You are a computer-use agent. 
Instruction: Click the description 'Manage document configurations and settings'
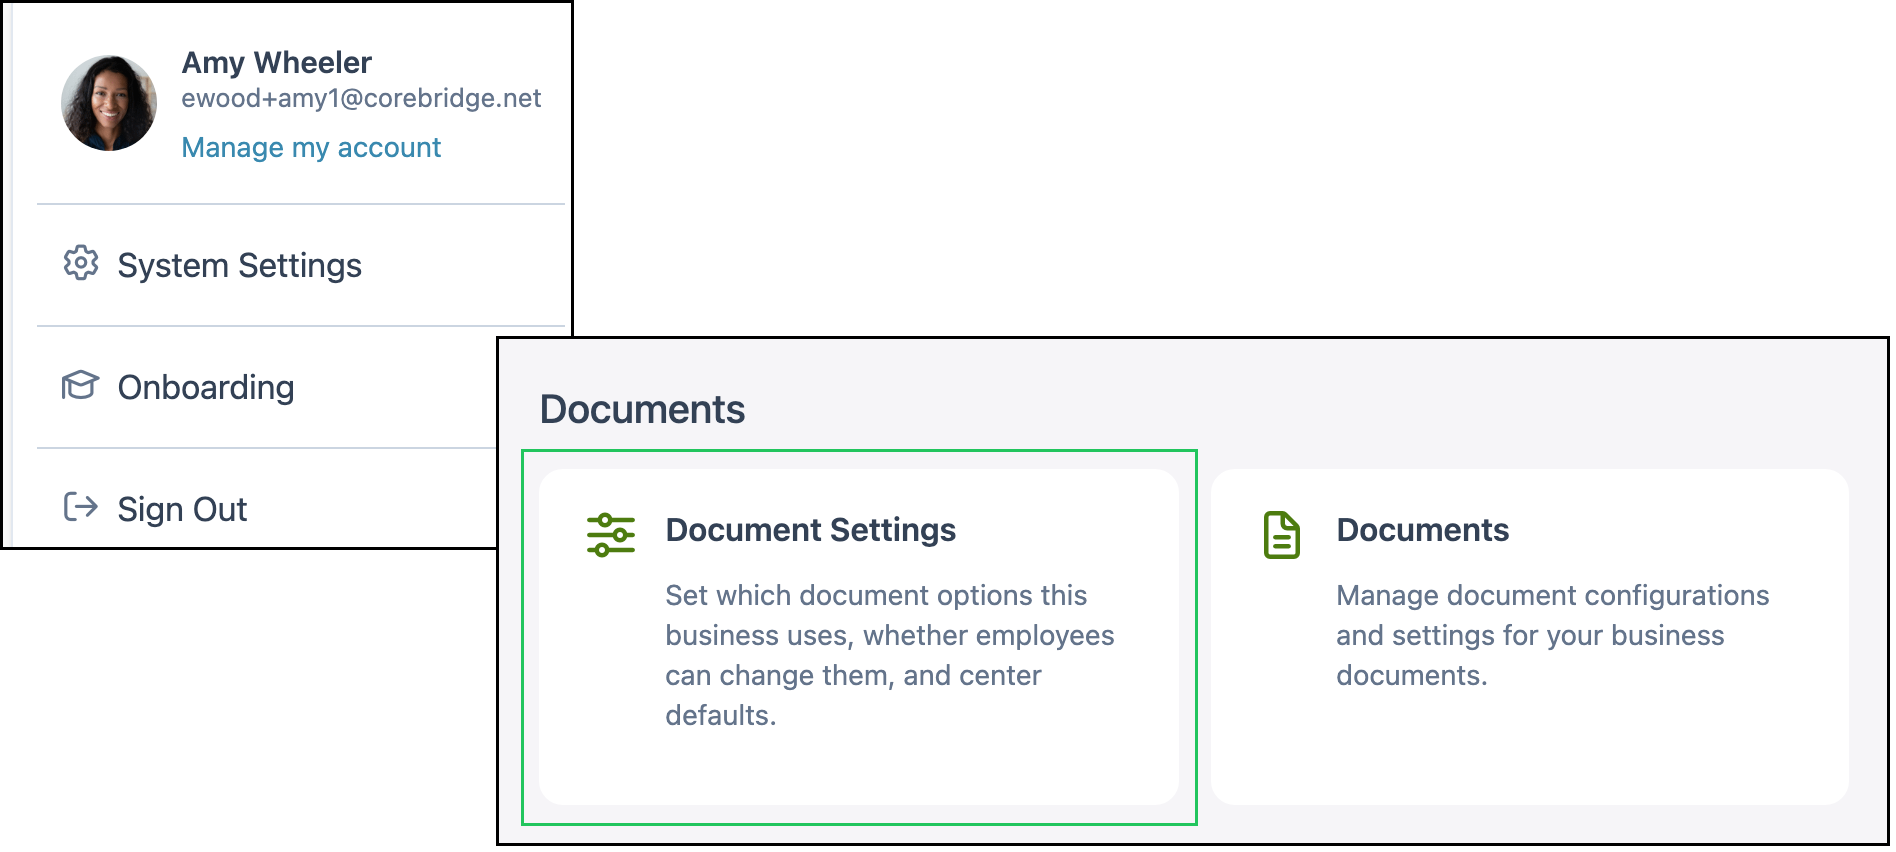coord(1553,635)
